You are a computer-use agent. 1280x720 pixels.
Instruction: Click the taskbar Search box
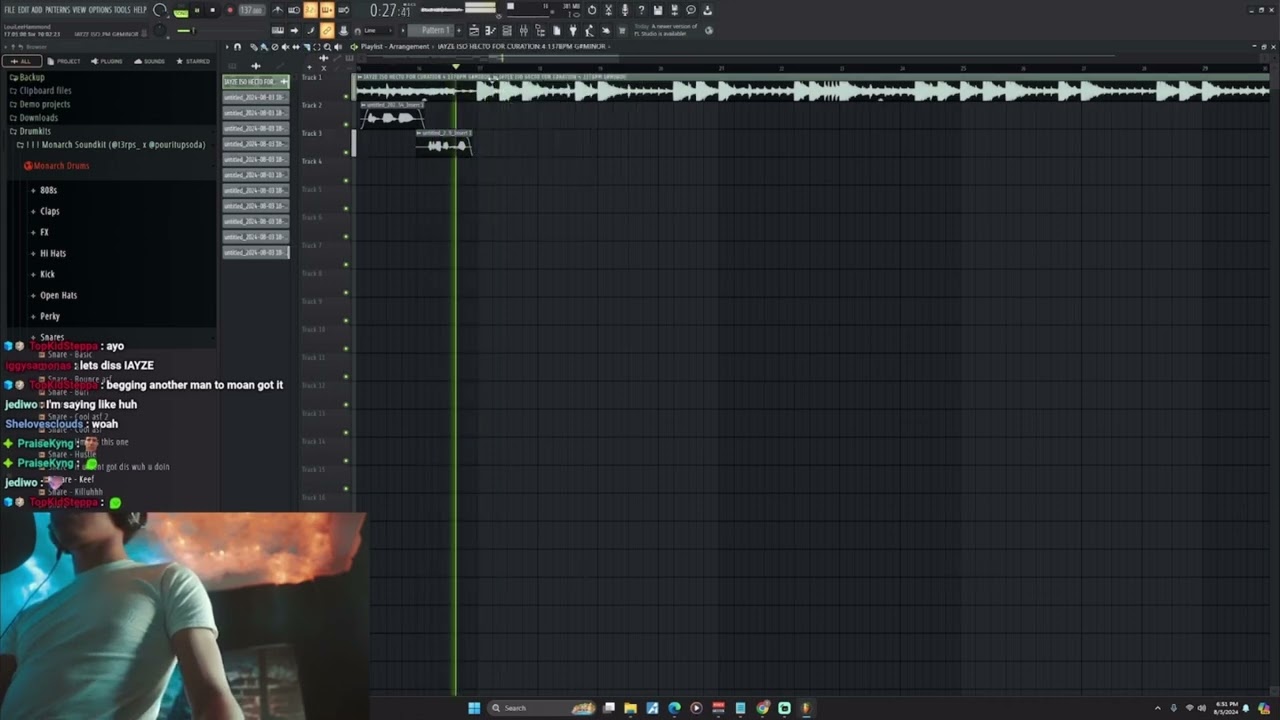(x=542, y=708)
